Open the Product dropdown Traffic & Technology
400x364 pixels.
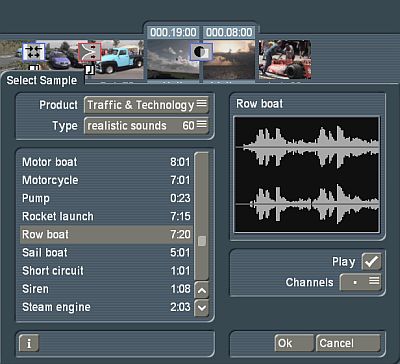pyautogui.click(x=147, y=105)
